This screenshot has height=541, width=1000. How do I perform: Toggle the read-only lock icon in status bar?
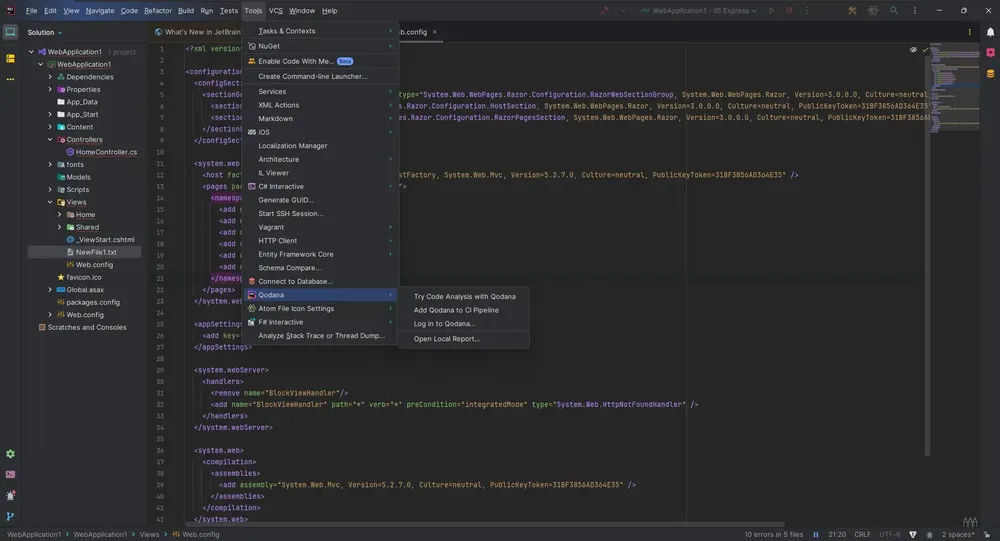987,535
